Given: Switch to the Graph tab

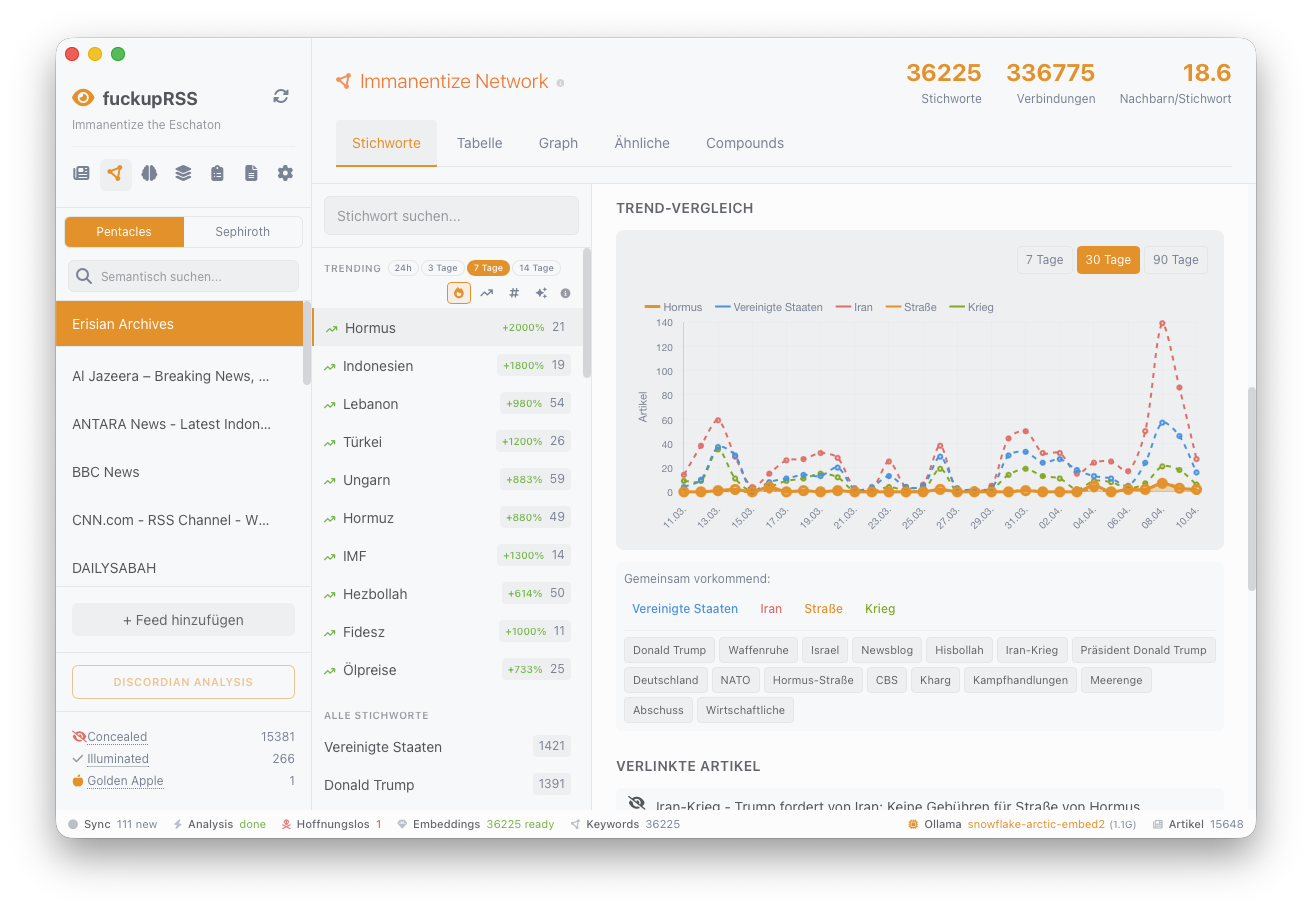Looking at the screenshot, I should click(x=558, y=143).
